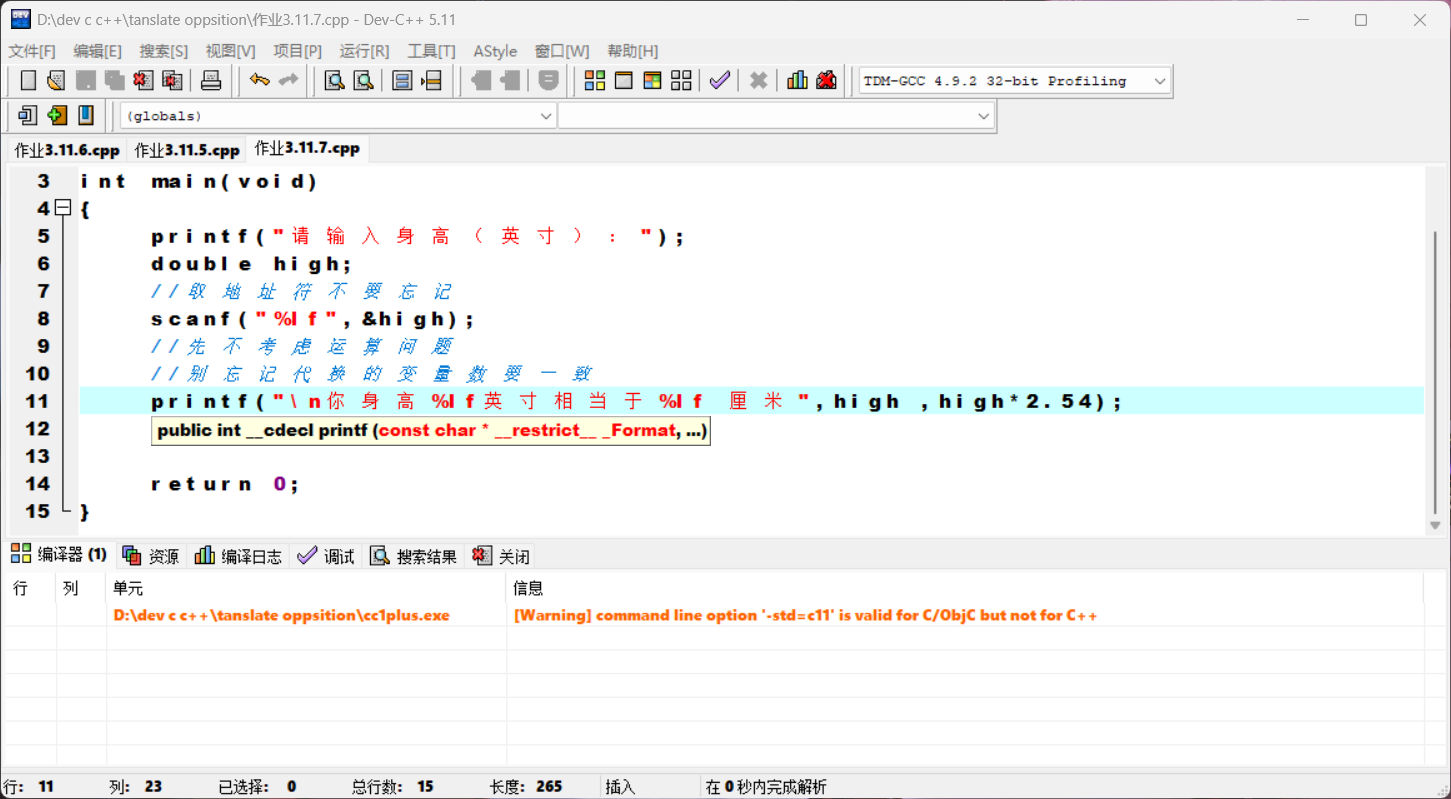Click the 行 column header
This screenshot has width=1451, height=799.
(28, 588)
